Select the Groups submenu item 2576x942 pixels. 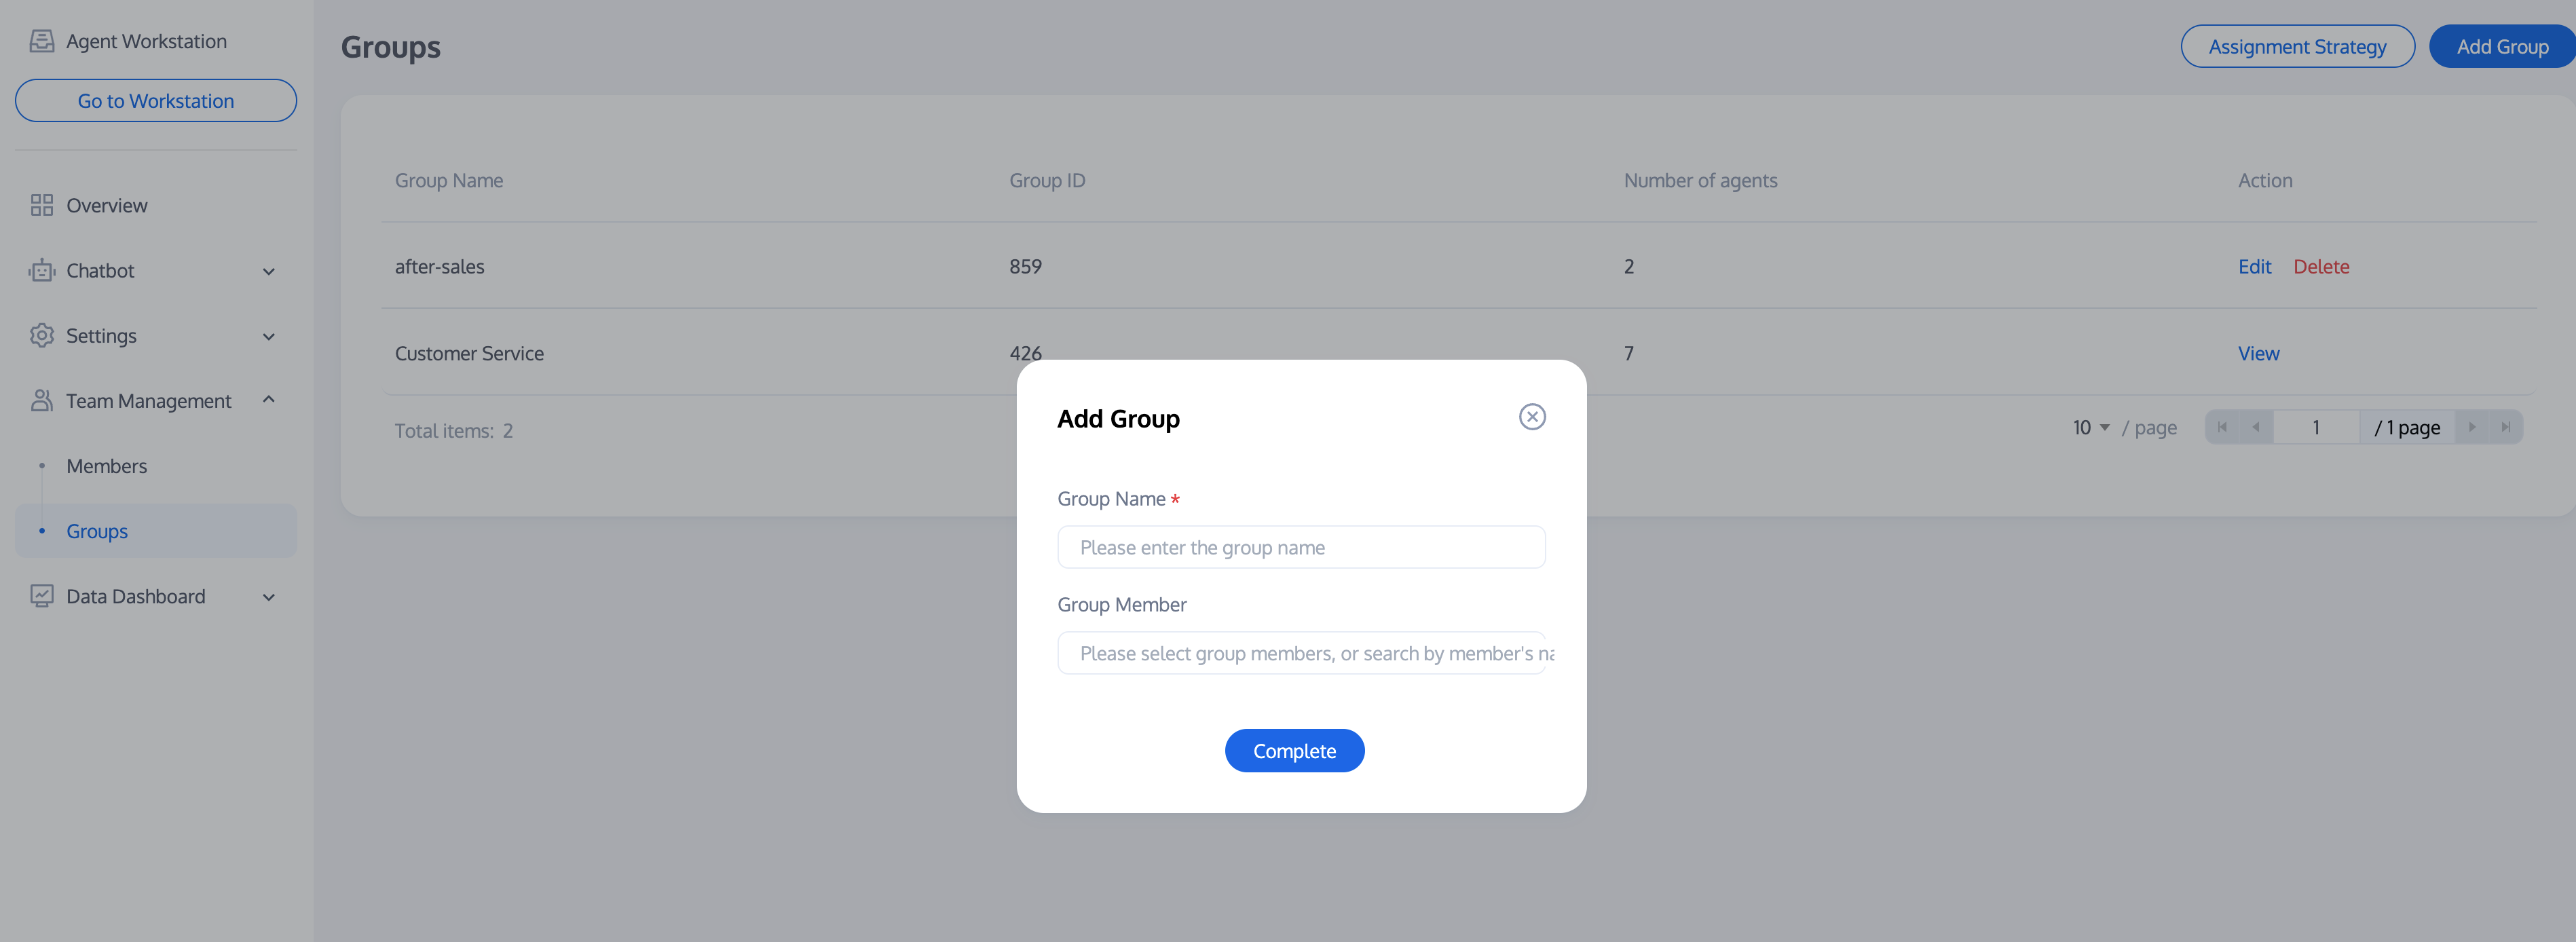97,531
